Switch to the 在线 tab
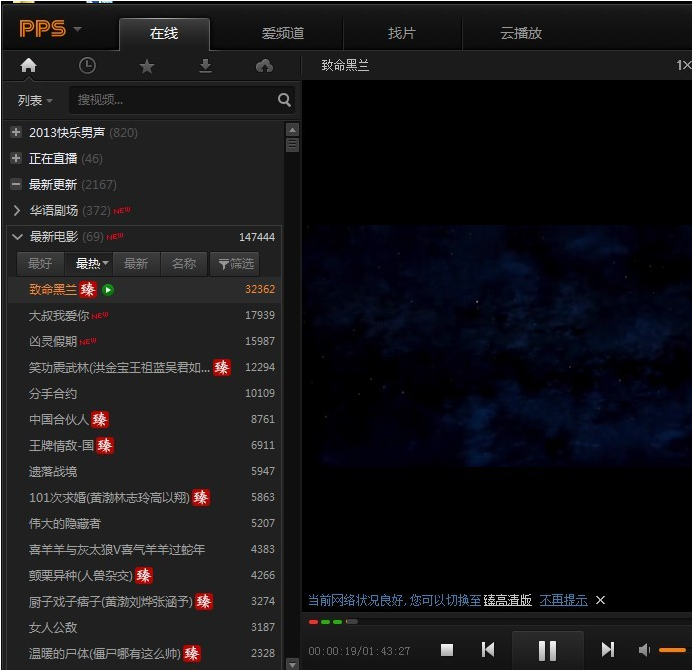This screenshot has height=670, width=692. pyautogui.click(x=164, y=33)
